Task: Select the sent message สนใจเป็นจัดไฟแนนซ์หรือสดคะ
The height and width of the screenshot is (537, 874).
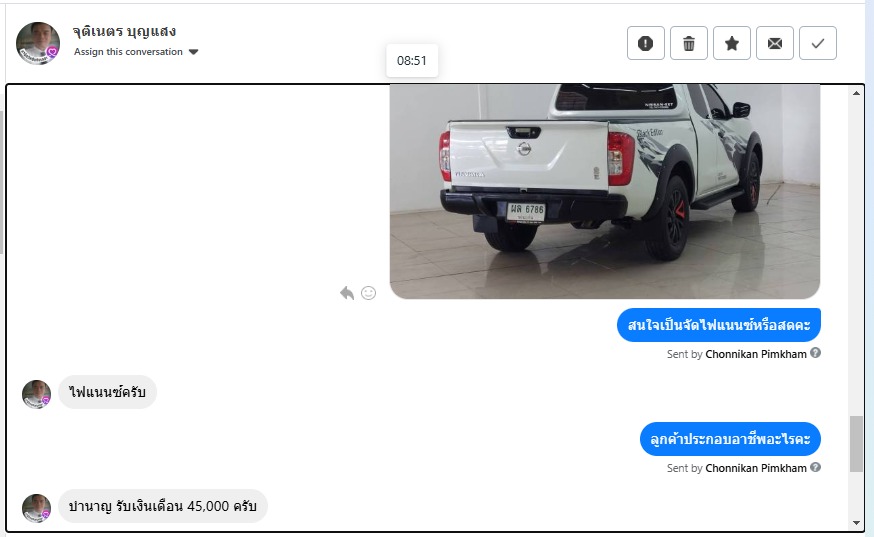Action: pyautogui.click(x=718, y=325)
